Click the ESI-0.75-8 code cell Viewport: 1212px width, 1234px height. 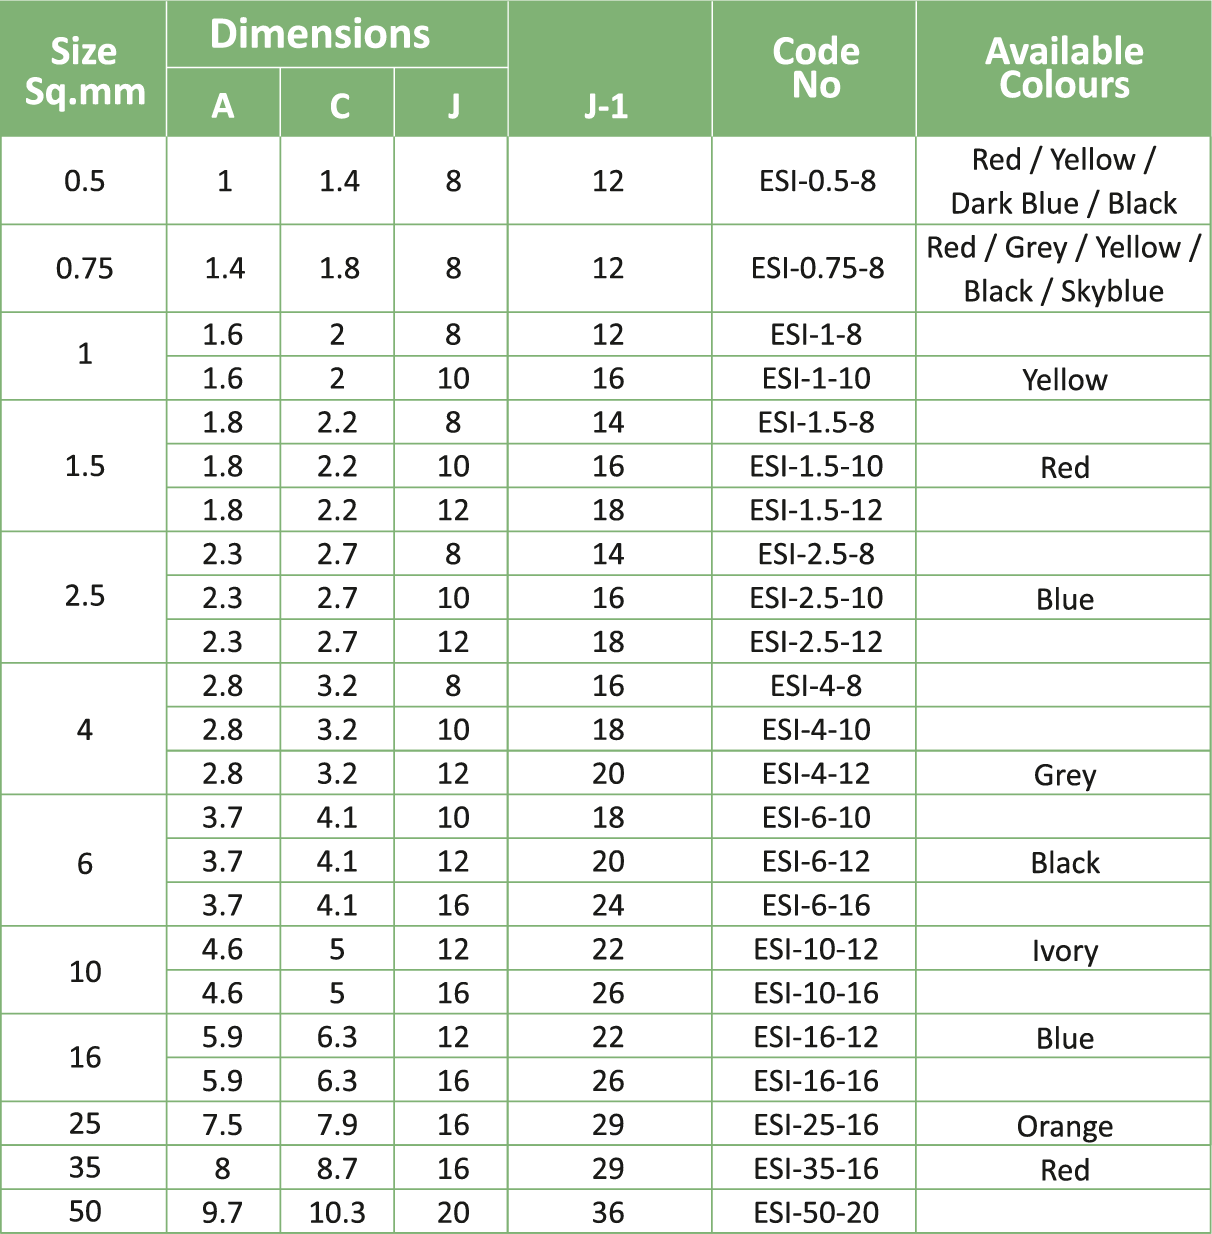pyautogui.click(x=817, y=268)
